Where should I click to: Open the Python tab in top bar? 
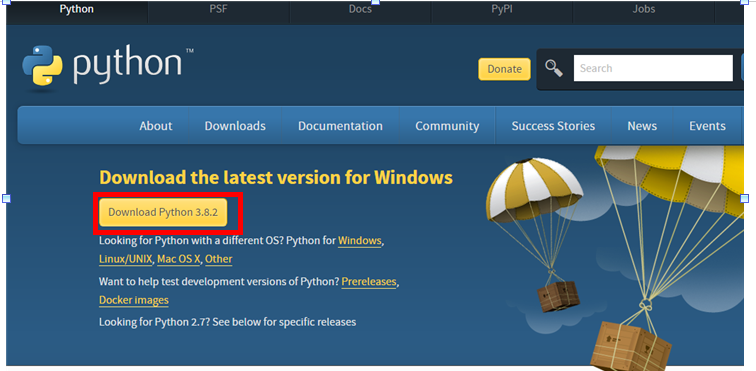coord(77,9)
